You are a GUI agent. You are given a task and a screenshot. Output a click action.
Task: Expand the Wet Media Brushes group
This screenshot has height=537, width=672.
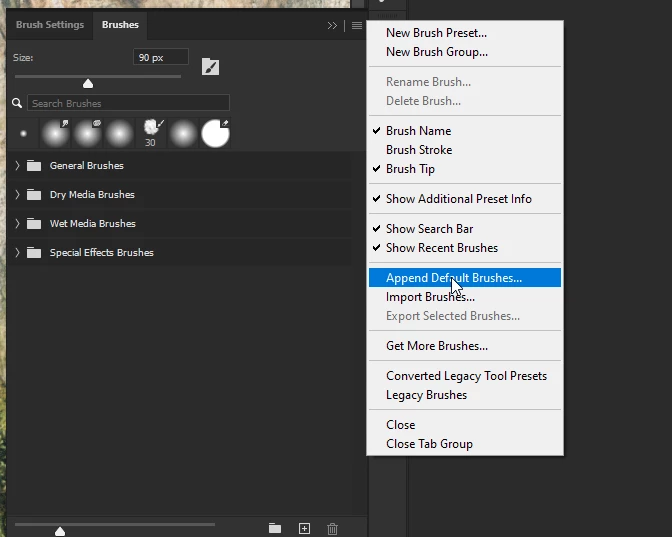[x=17, y=224]
